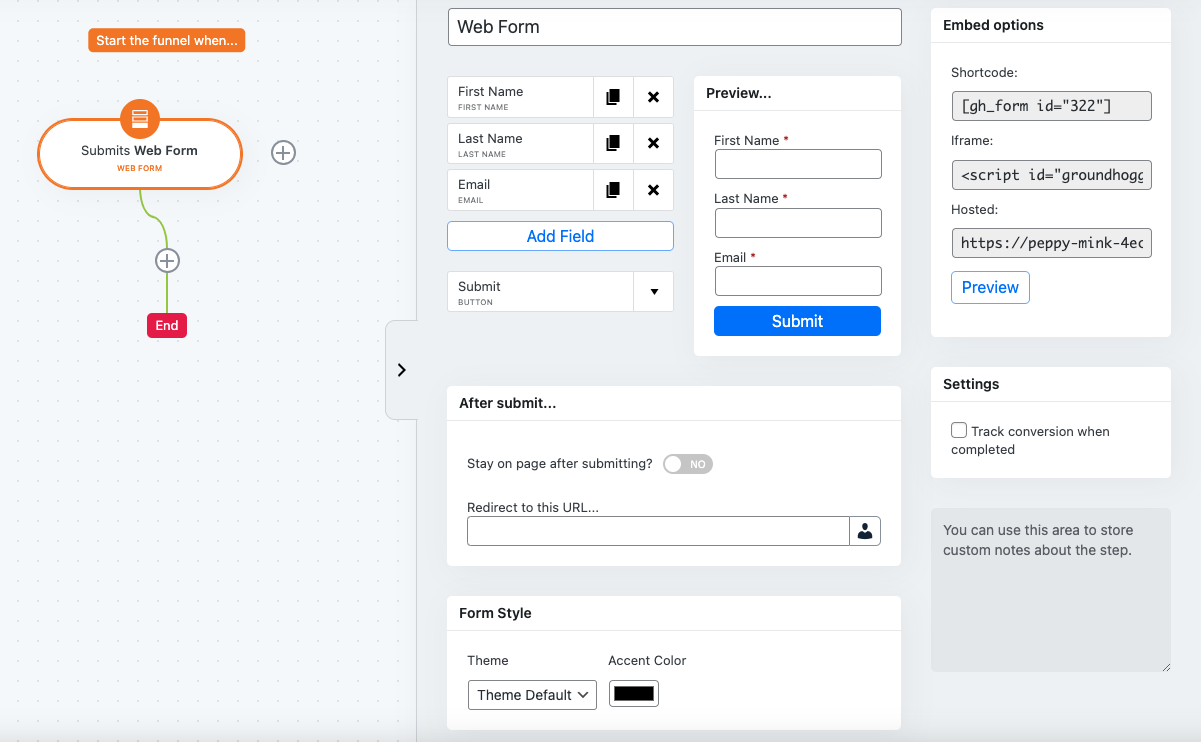Click the Embed options header

(x=1051, y=25)
